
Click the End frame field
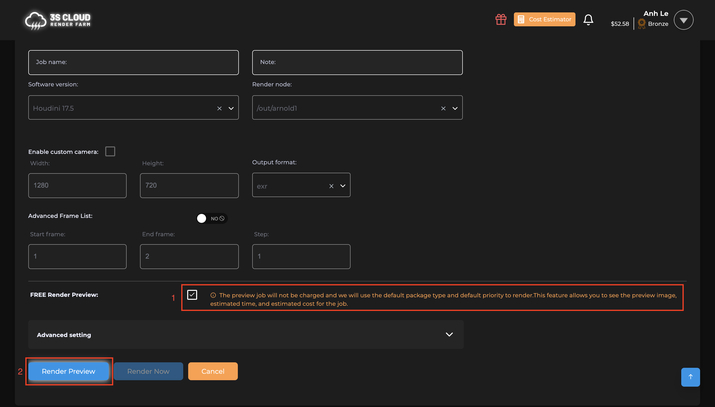[x=189, y=257]
